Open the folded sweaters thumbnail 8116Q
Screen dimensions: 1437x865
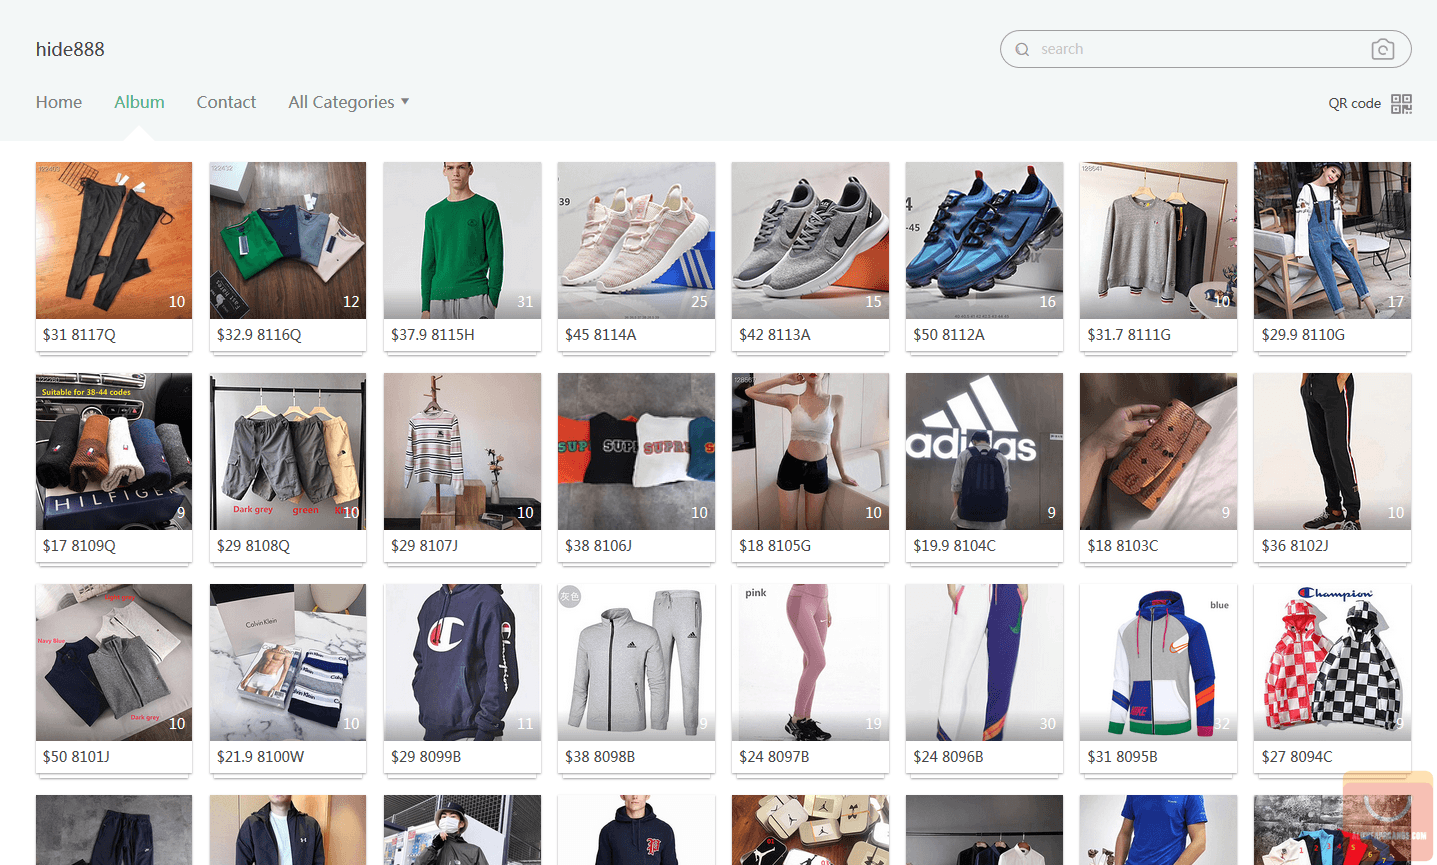[x=288, y=240]
